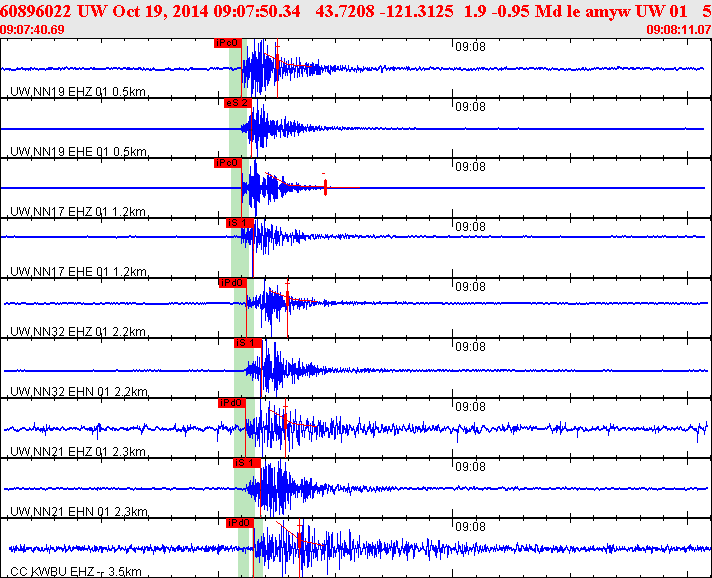This screenshot has width=712, height=578.
Task: Click the iS 1 pick flag on NN32 EHN trace
Action: tap(247, 343)
